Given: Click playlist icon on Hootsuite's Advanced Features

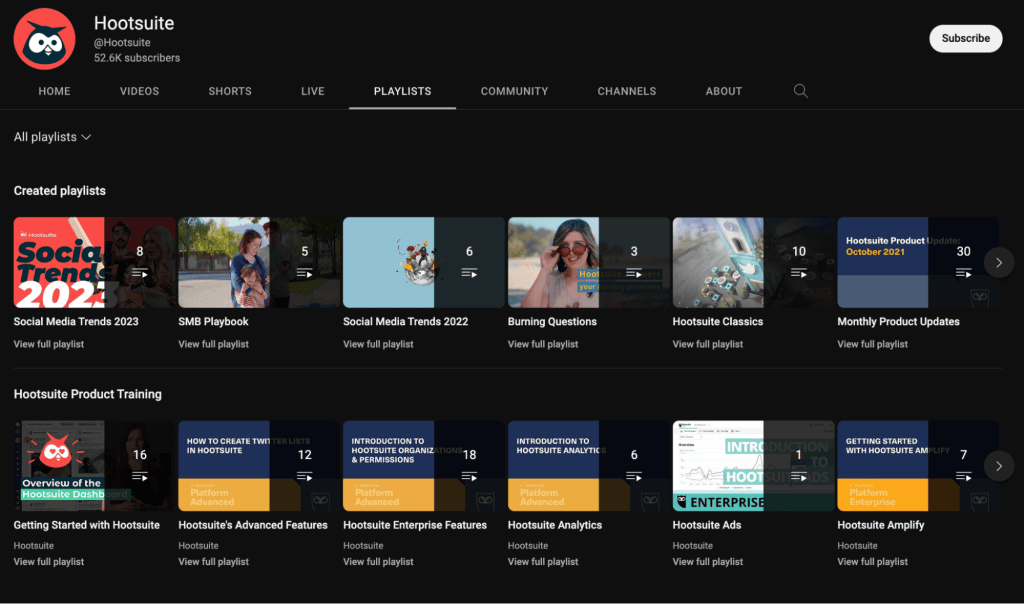Looking at the screenshot, I should (x=304, y=477).
